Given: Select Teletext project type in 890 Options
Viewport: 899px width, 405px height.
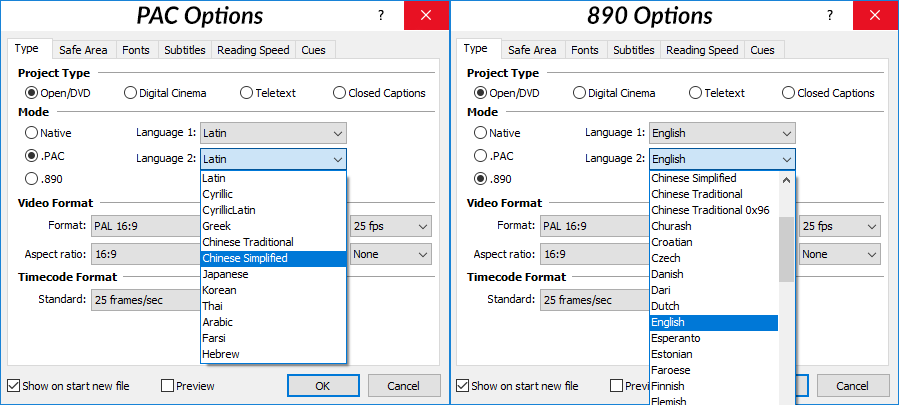Looking at the screenshot, I should [696, 93].
